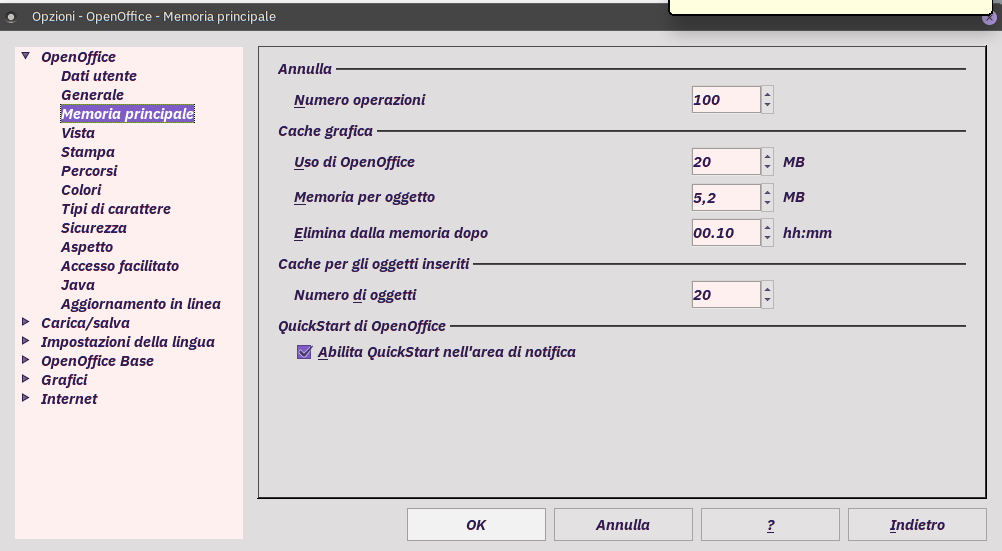1002x551 pixels.
Task: Click the Internet category label
Action: pos(69,399)
